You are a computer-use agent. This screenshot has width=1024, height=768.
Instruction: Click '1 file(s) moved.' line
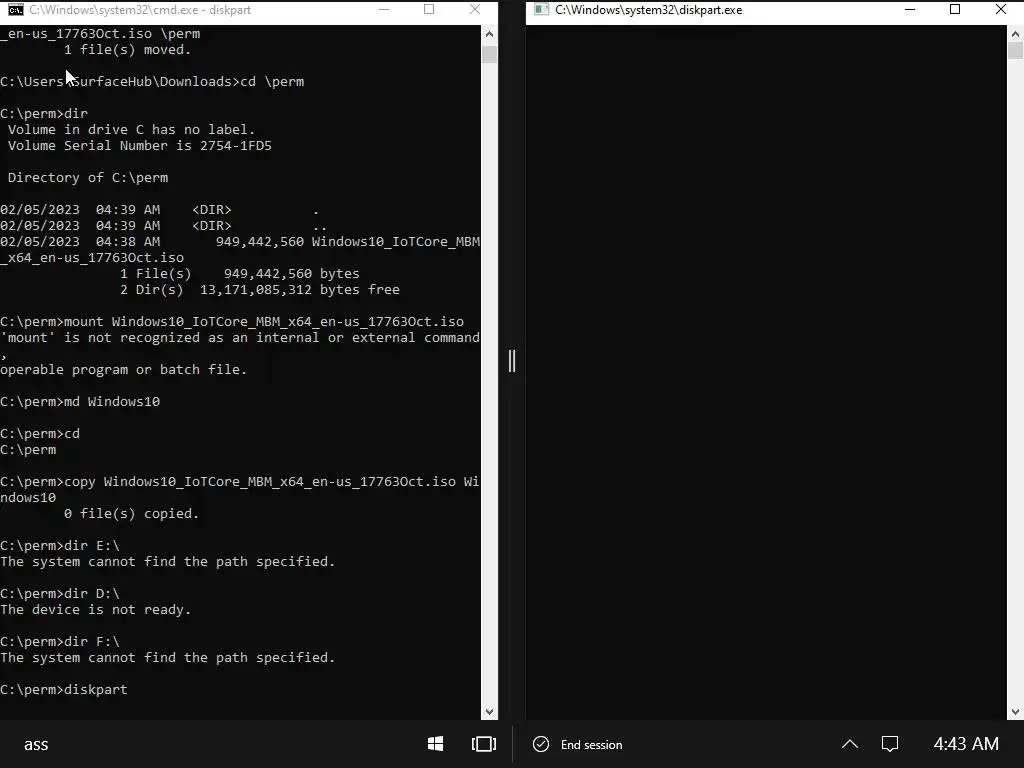coord(127,50)
